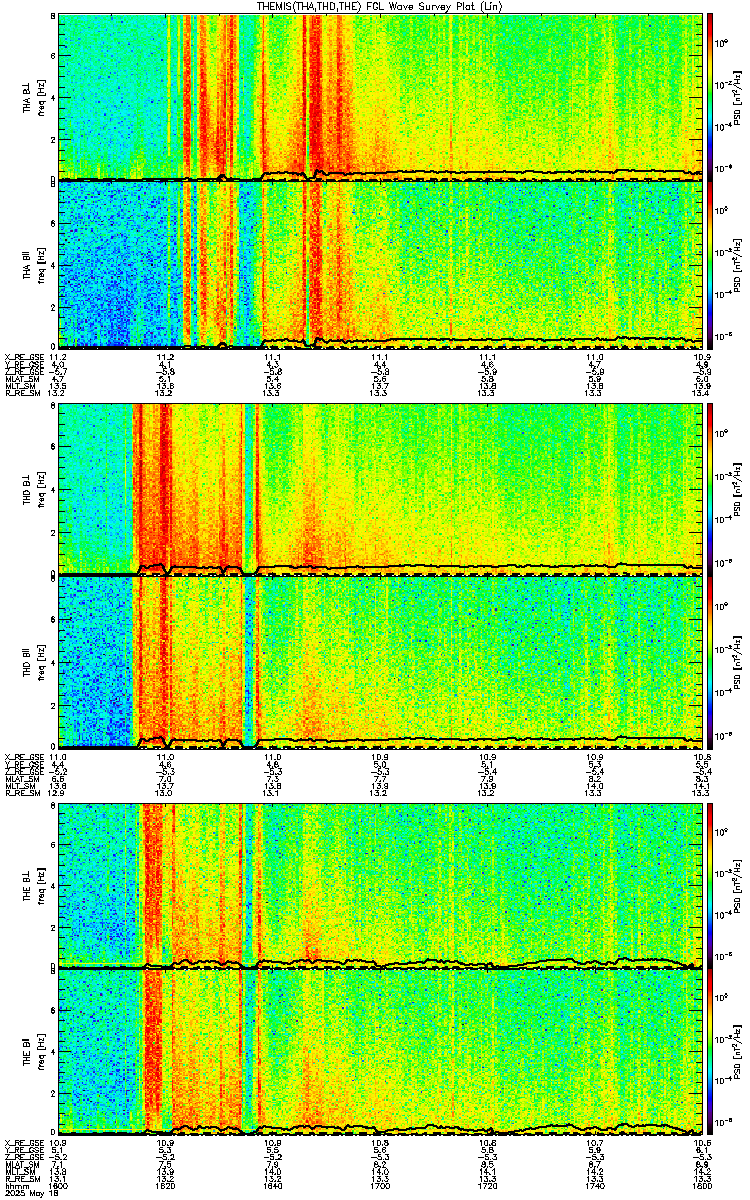Screen dimensions: 750x1200
Task: Click the THE B-perpendicular spectrogram panel
Action: click(380, 885)
